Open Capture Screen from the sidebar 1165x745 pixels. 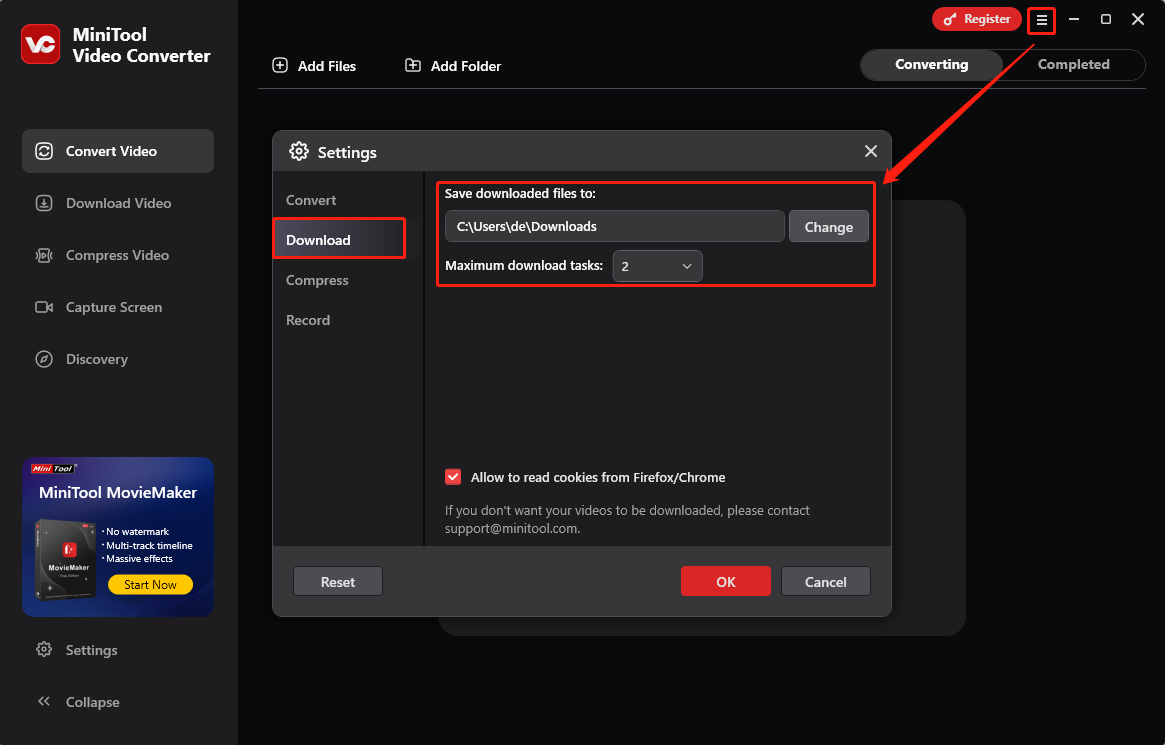point(118,308)
